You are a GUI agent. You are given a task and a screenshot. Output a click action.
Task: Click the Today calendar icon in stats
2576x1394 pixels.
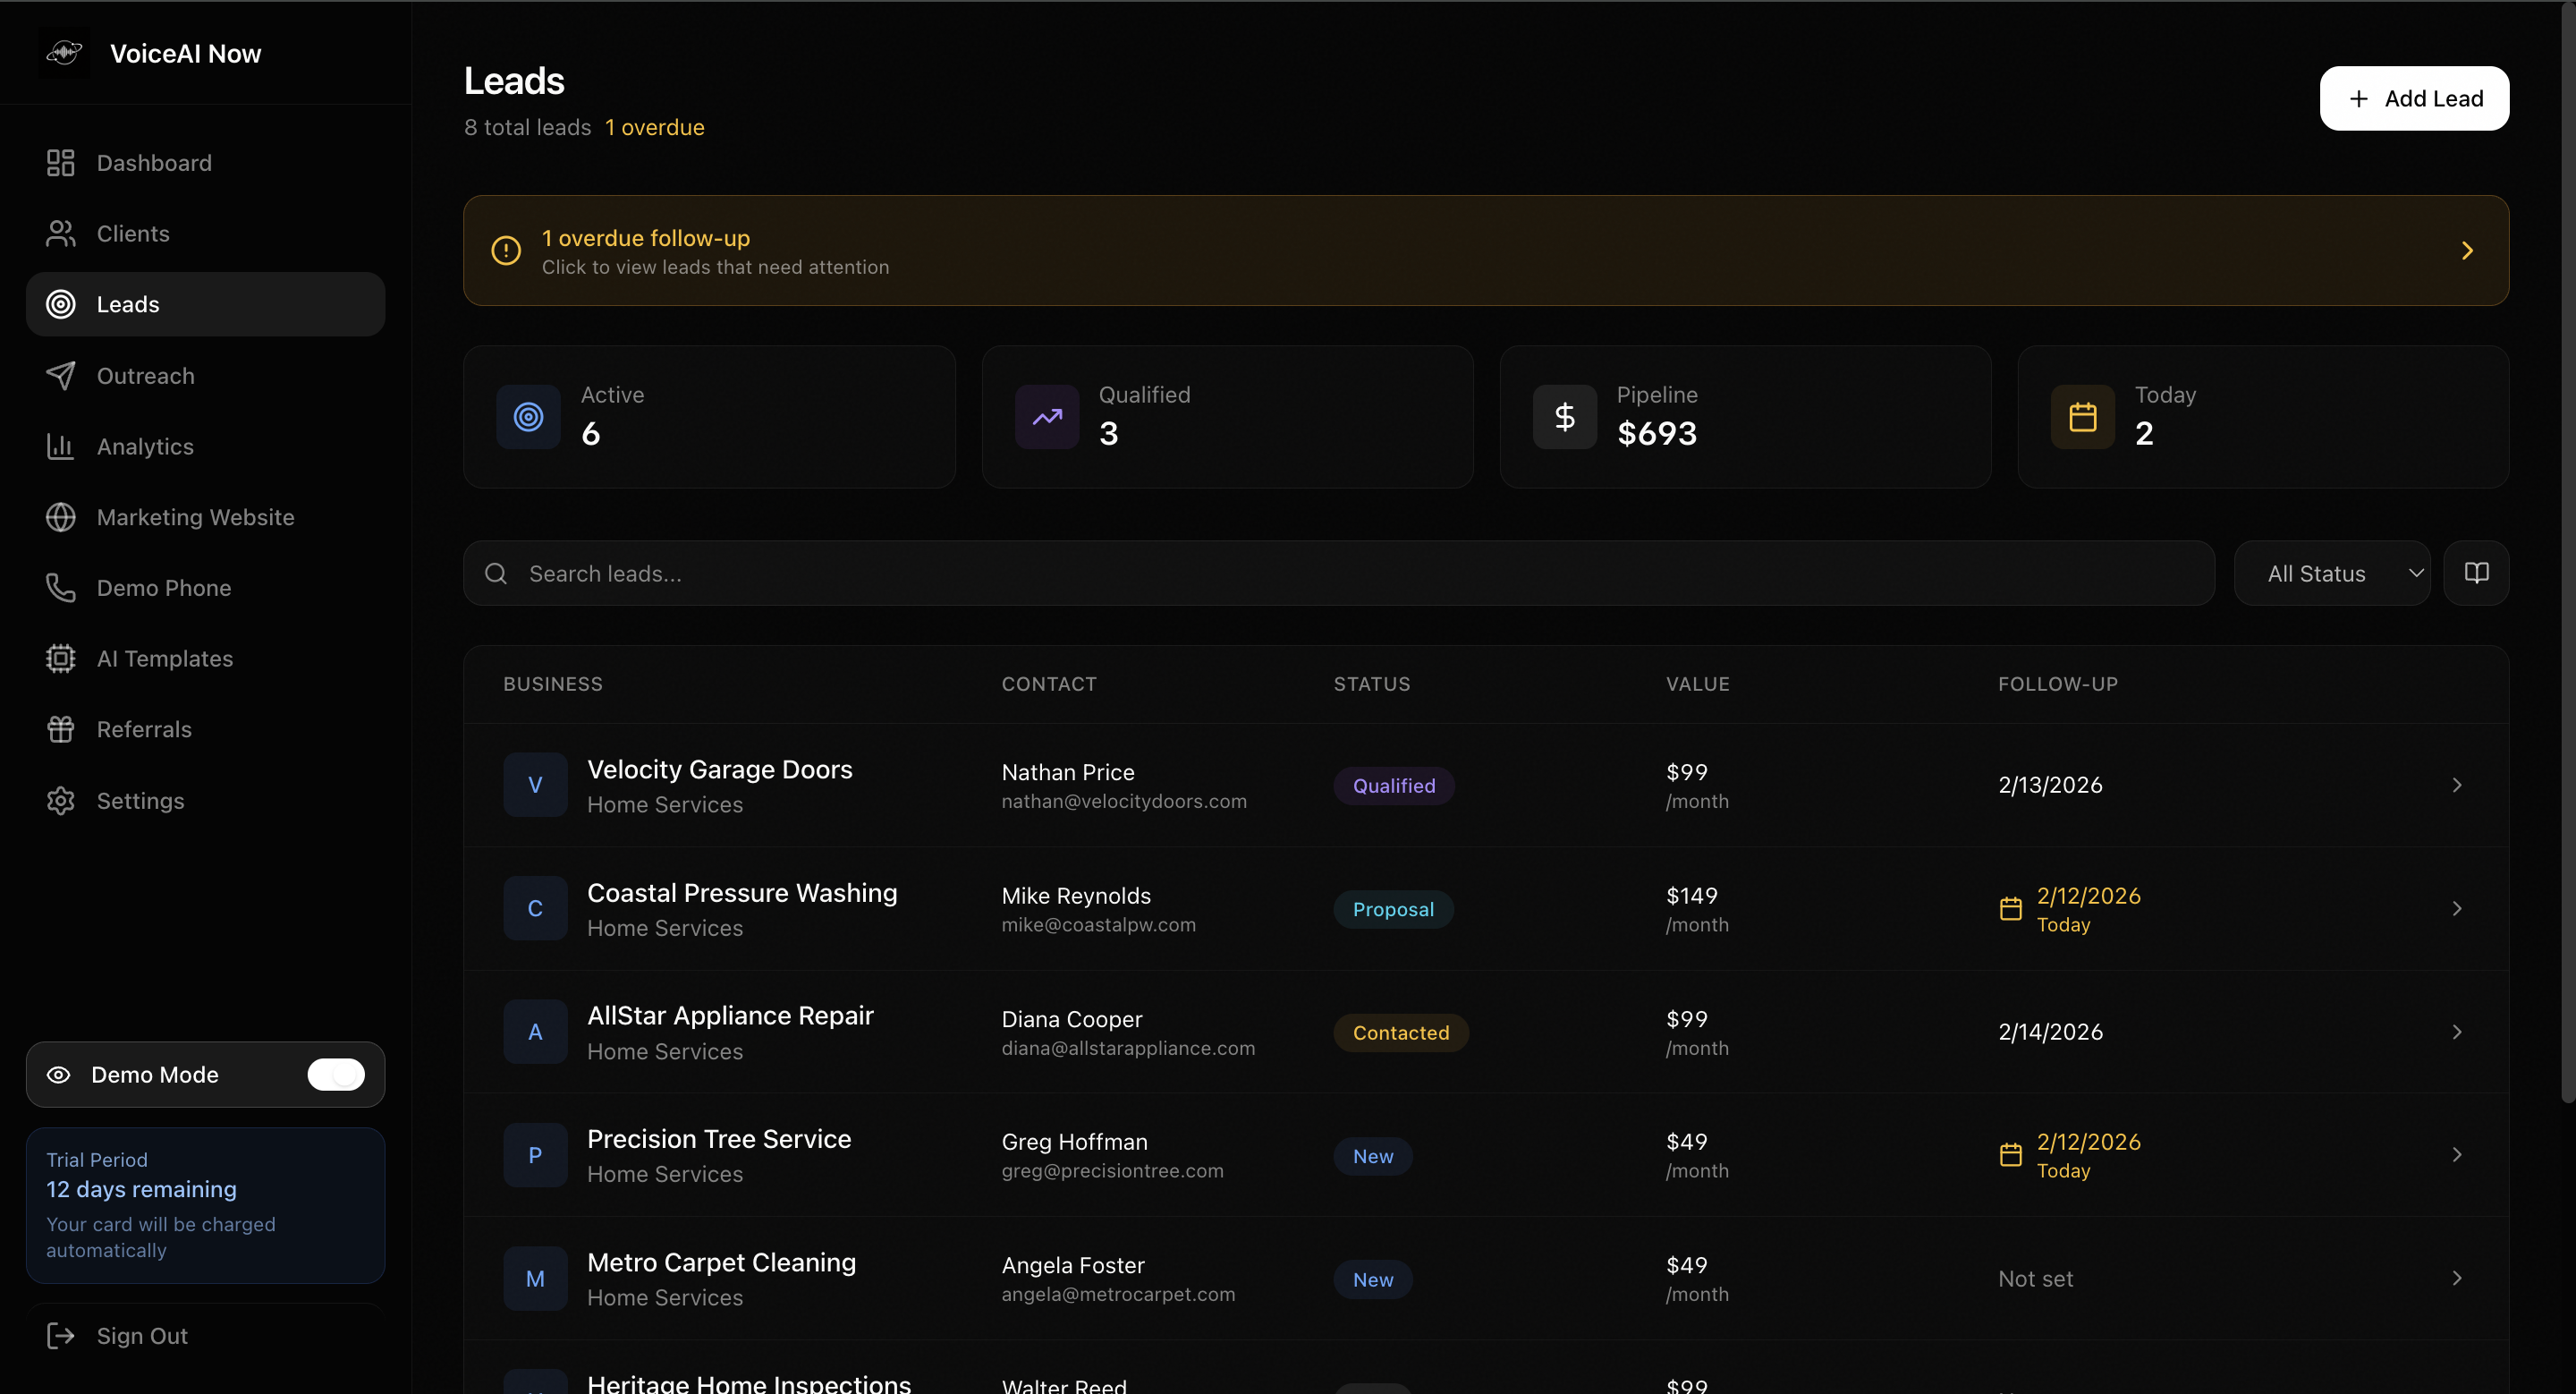[2083, 417]
